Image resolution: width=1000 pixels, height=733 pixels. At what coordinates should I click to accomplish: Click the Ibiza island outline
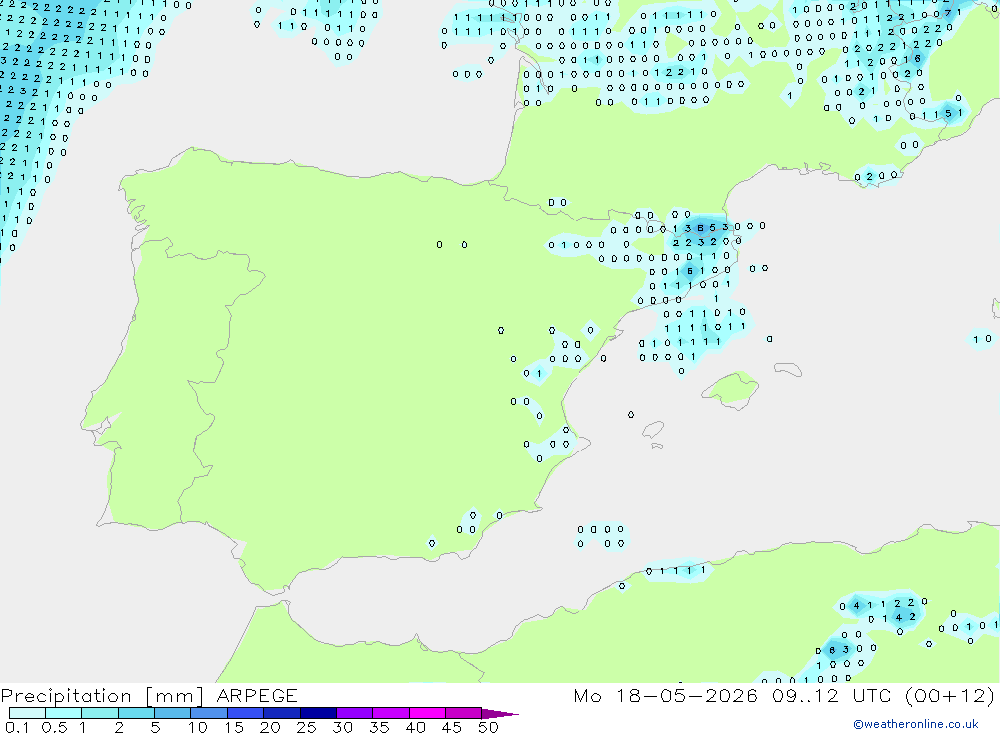(653, 430)
